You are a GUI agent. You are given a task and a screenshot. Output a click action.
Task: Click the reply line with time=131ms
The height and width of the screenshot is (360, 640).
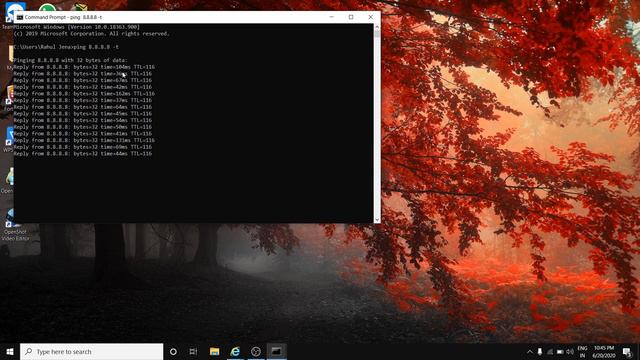(84, 140)
